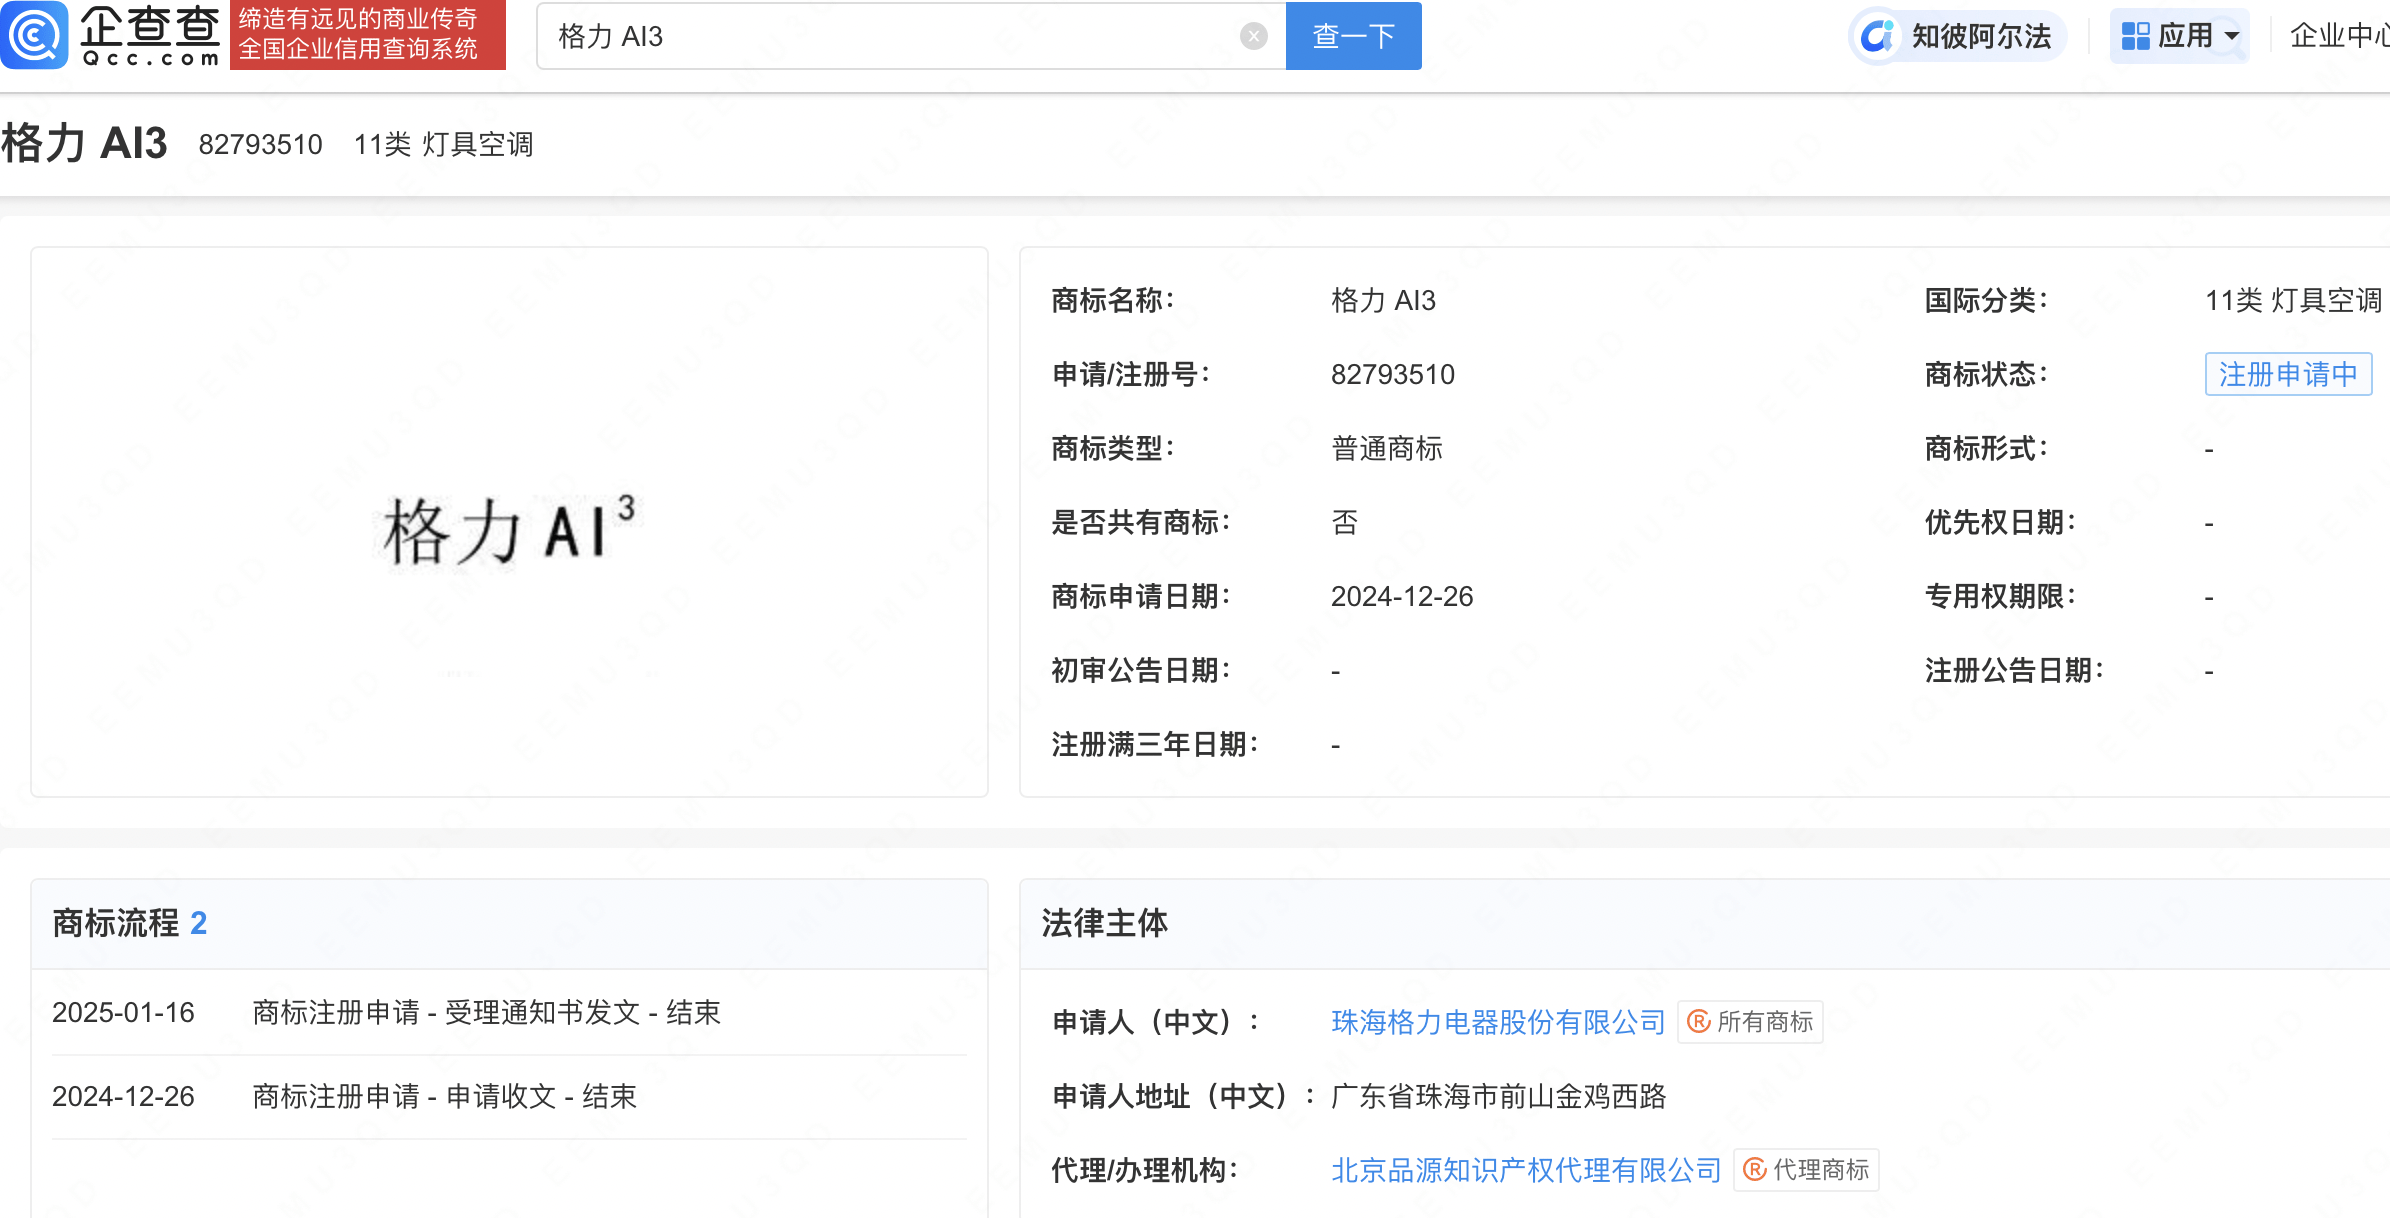Select application date 2024-12-26 value
The height and width of the screenshot is (1218, 2390).
[x=1401, y=596]
